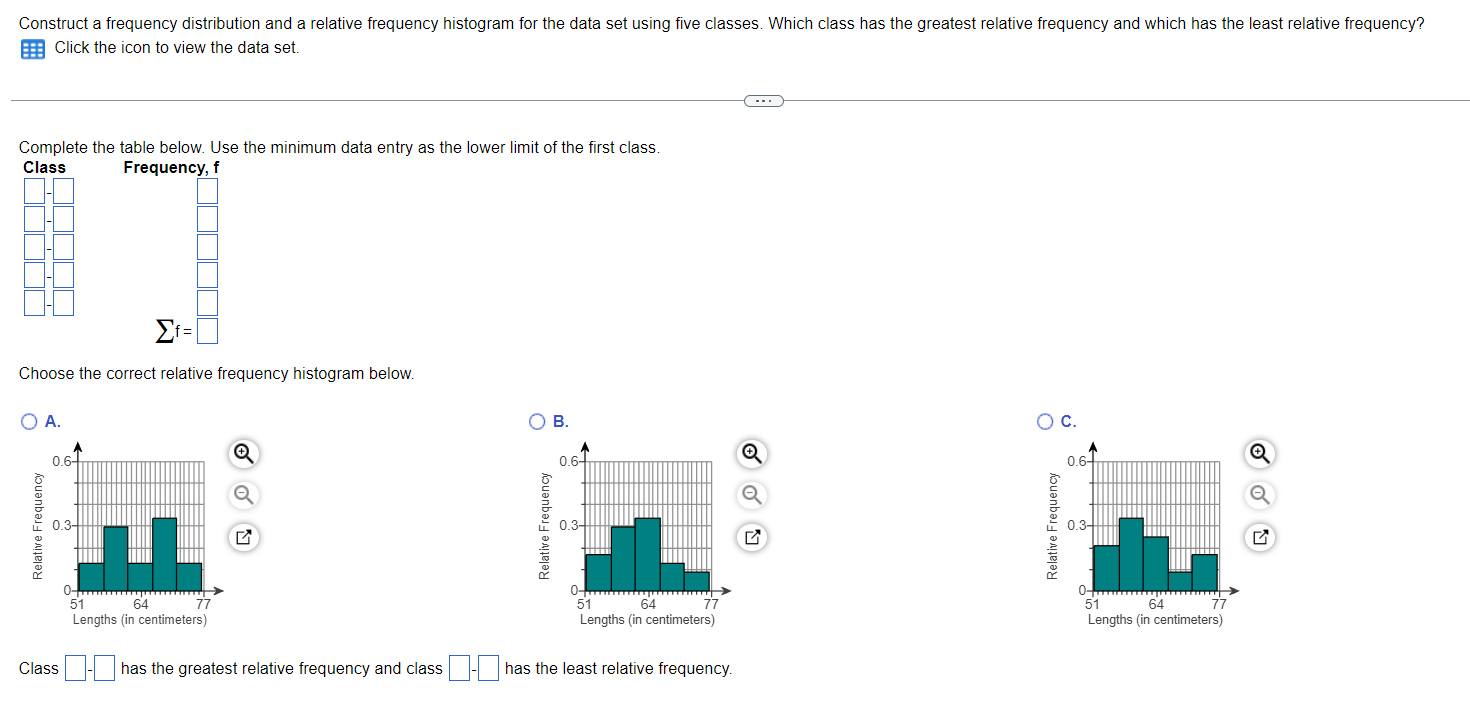
Task: Click the zoom-in magnifier beside histogram B
Action: pos(751,453)
